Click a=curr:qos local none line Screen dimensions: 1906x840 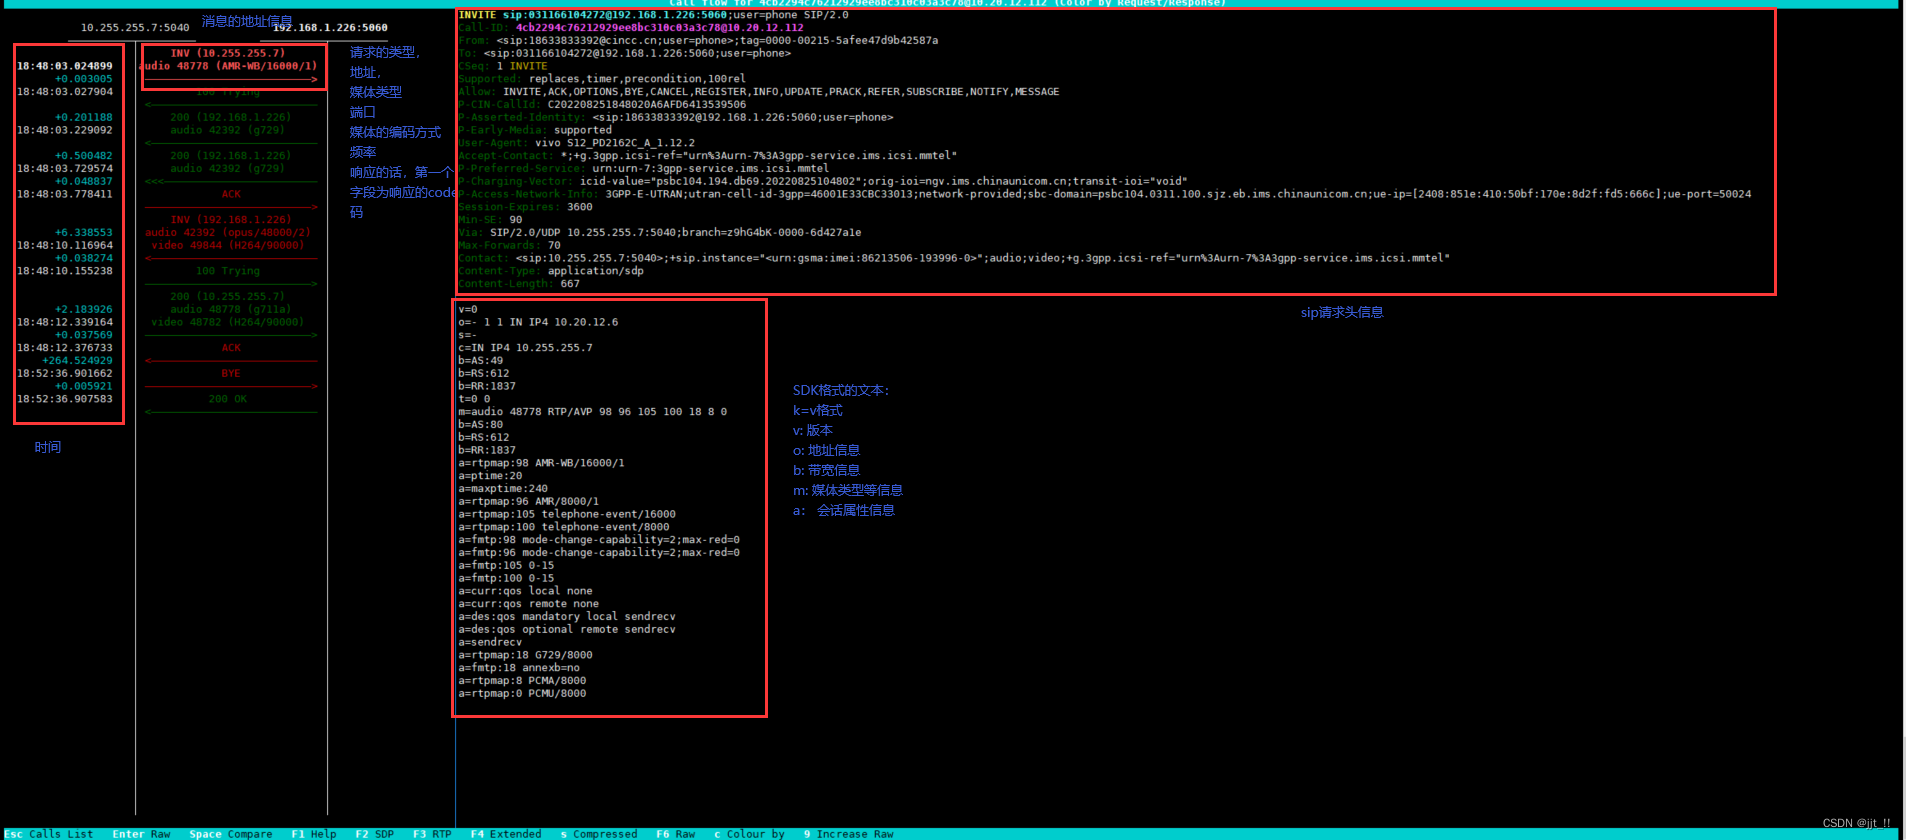click(525, 591)
